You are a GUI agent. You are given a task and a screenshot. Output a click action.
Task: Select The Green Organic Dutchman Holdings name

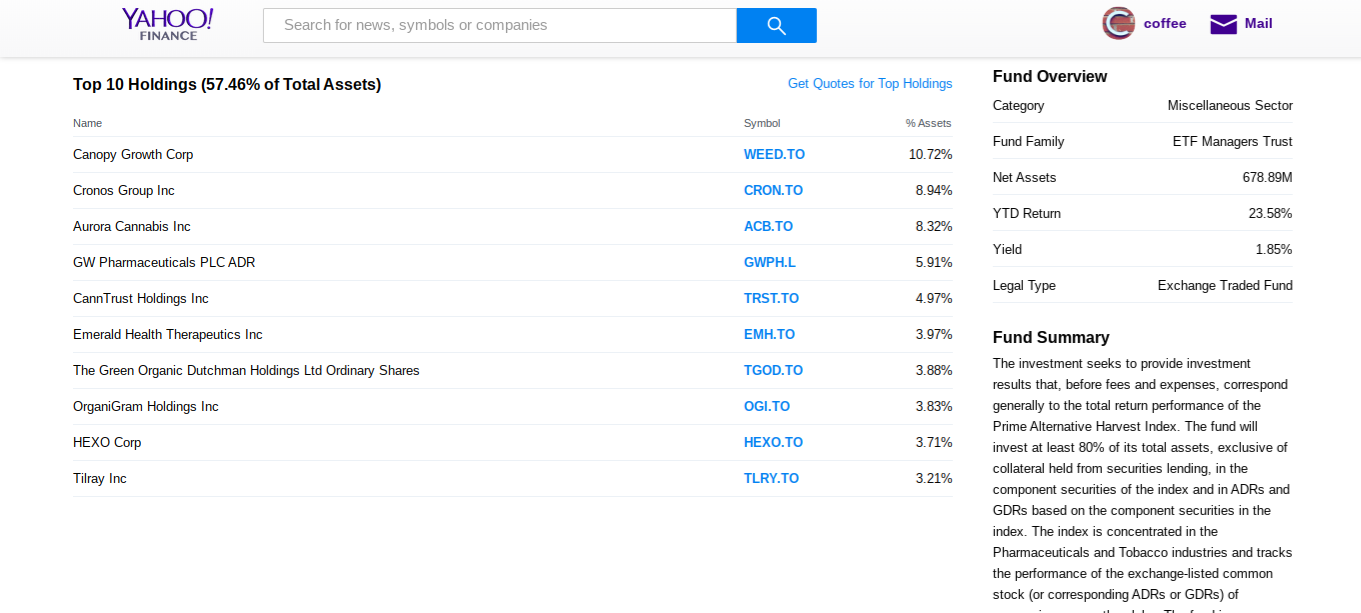(x=246, y=371)
